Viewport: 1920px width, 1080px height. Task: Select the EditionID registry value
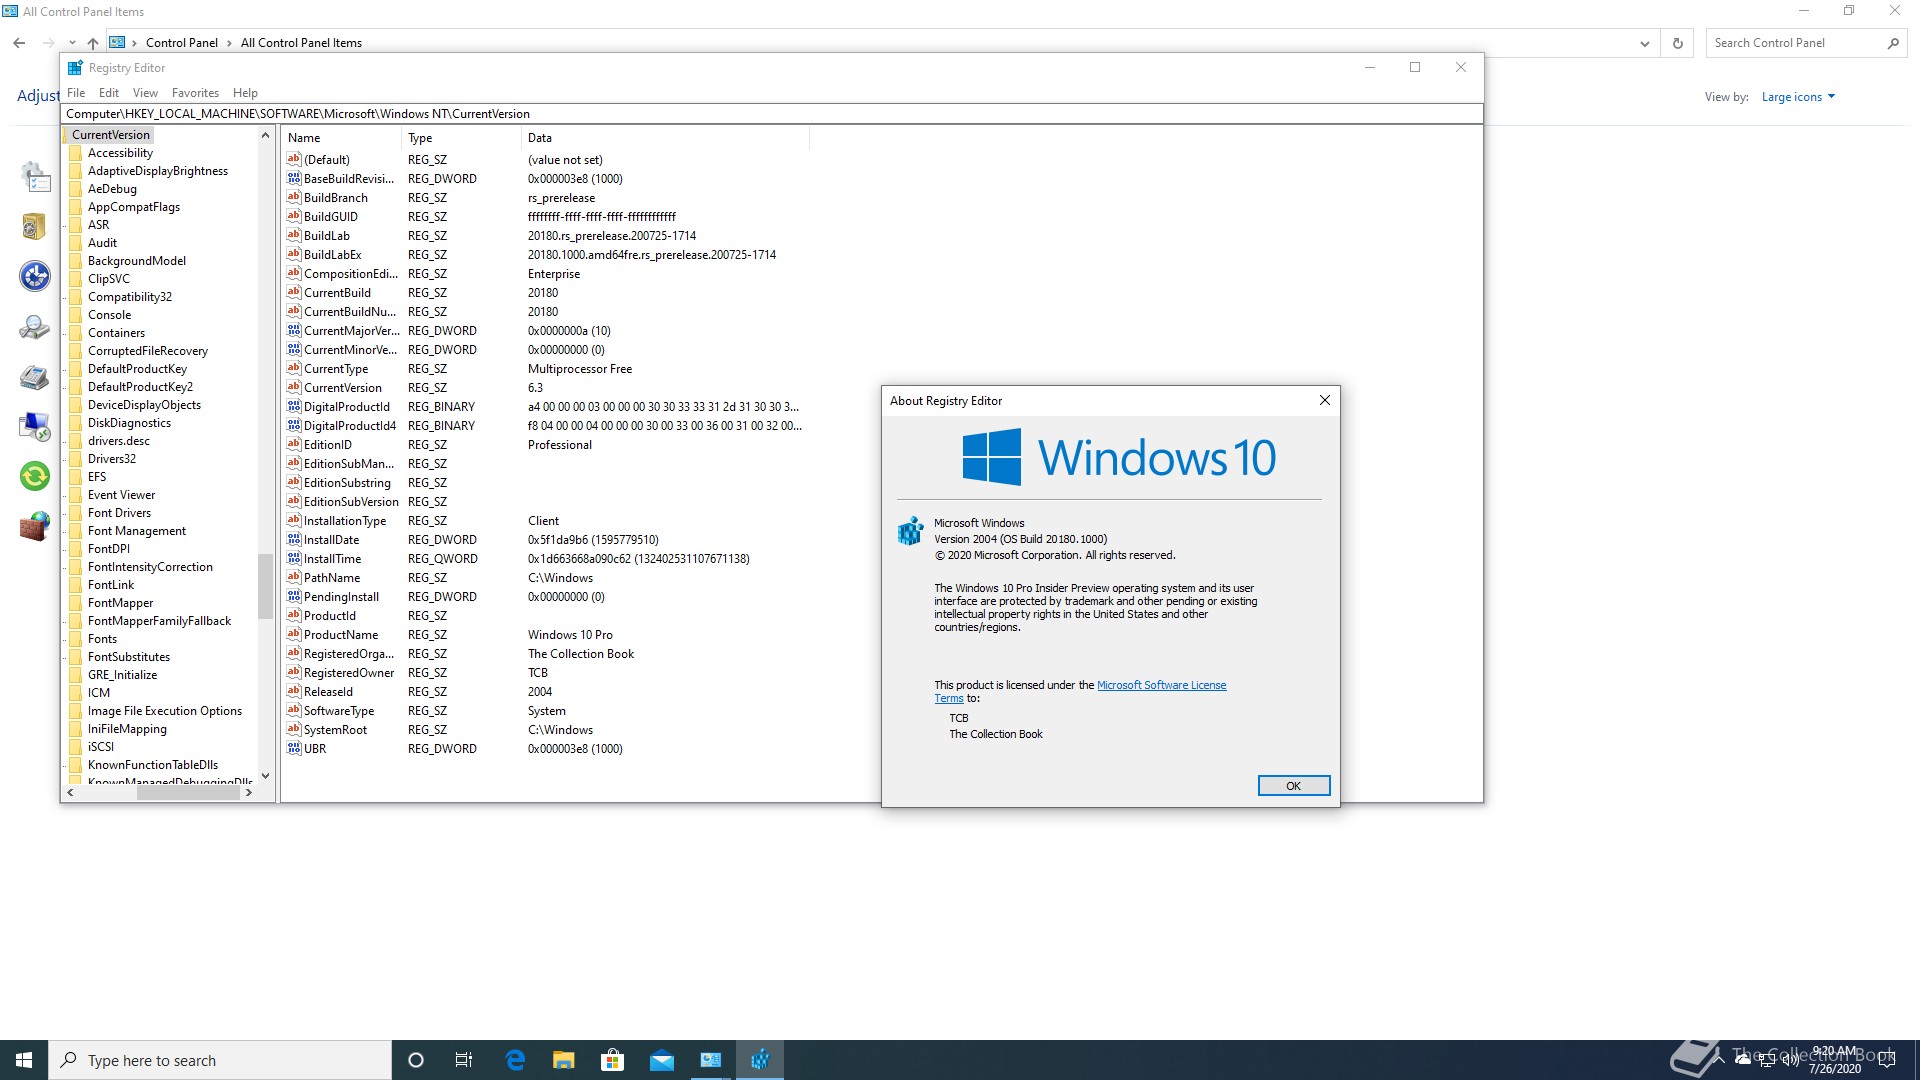point(328,445)
